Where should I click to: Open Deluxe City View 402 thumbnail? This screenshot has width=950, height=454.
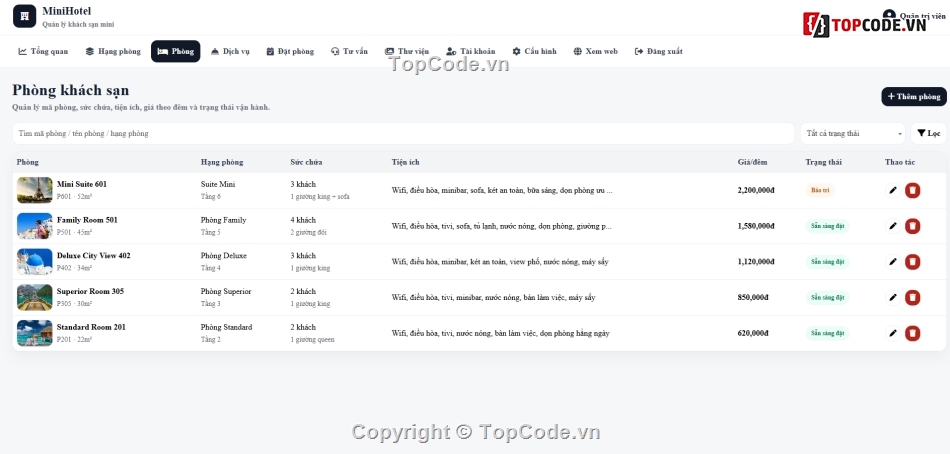click(x=35, y=262)
